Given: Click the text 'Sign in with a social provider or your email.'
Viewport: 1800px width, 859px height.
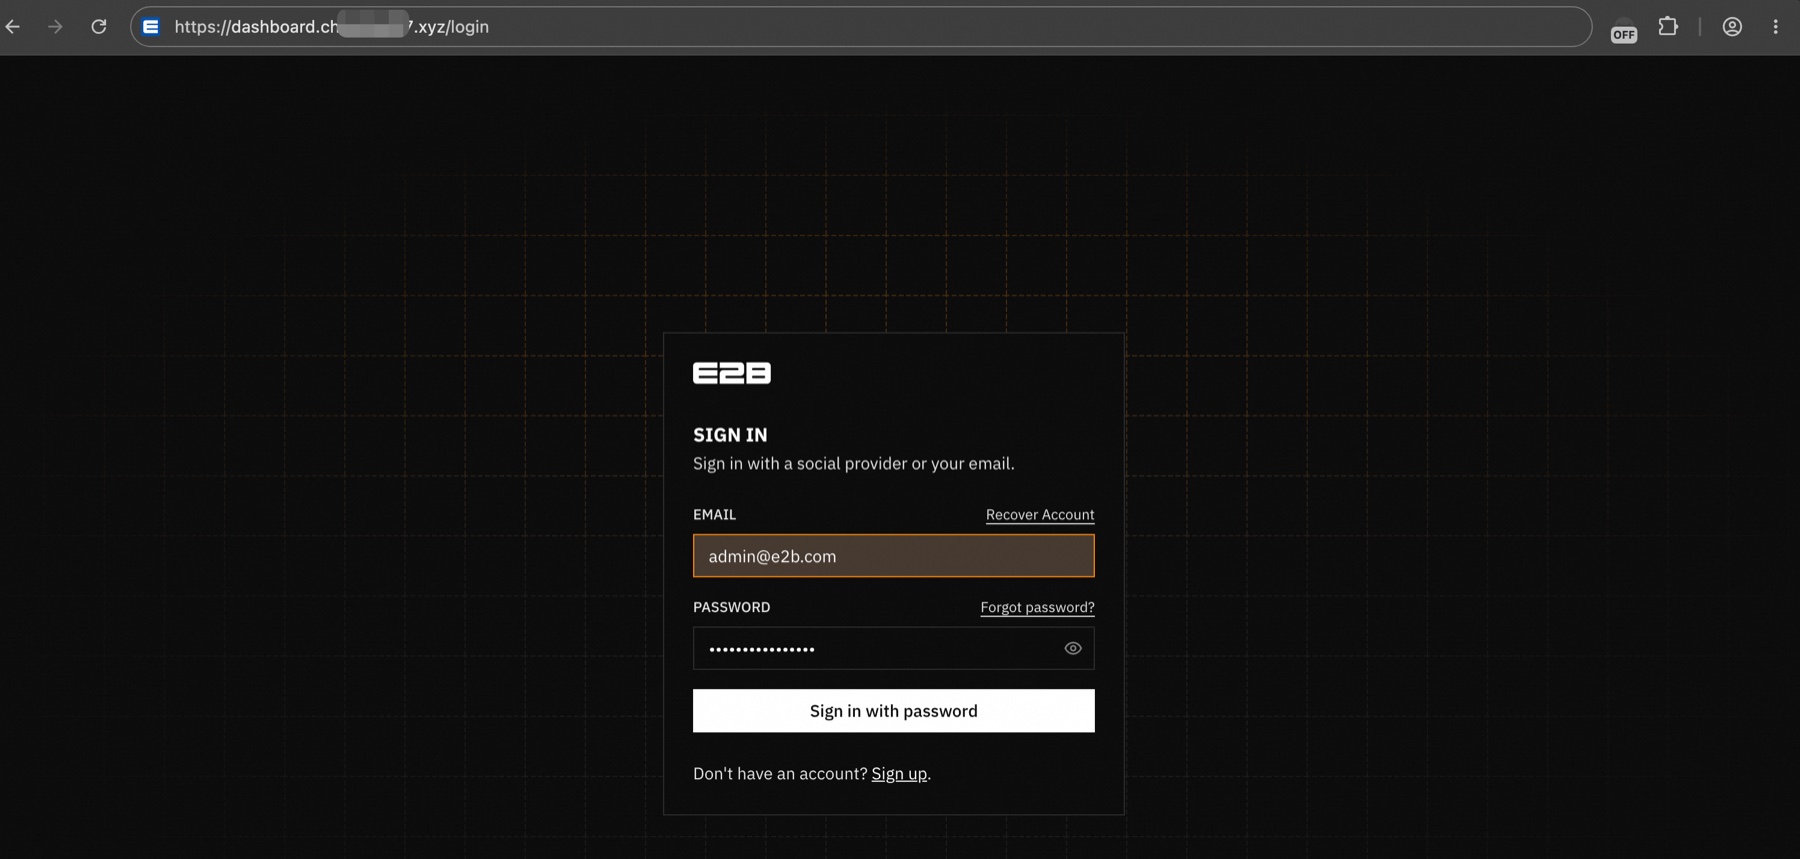Looking at the screenshot, I should (854, 464).
